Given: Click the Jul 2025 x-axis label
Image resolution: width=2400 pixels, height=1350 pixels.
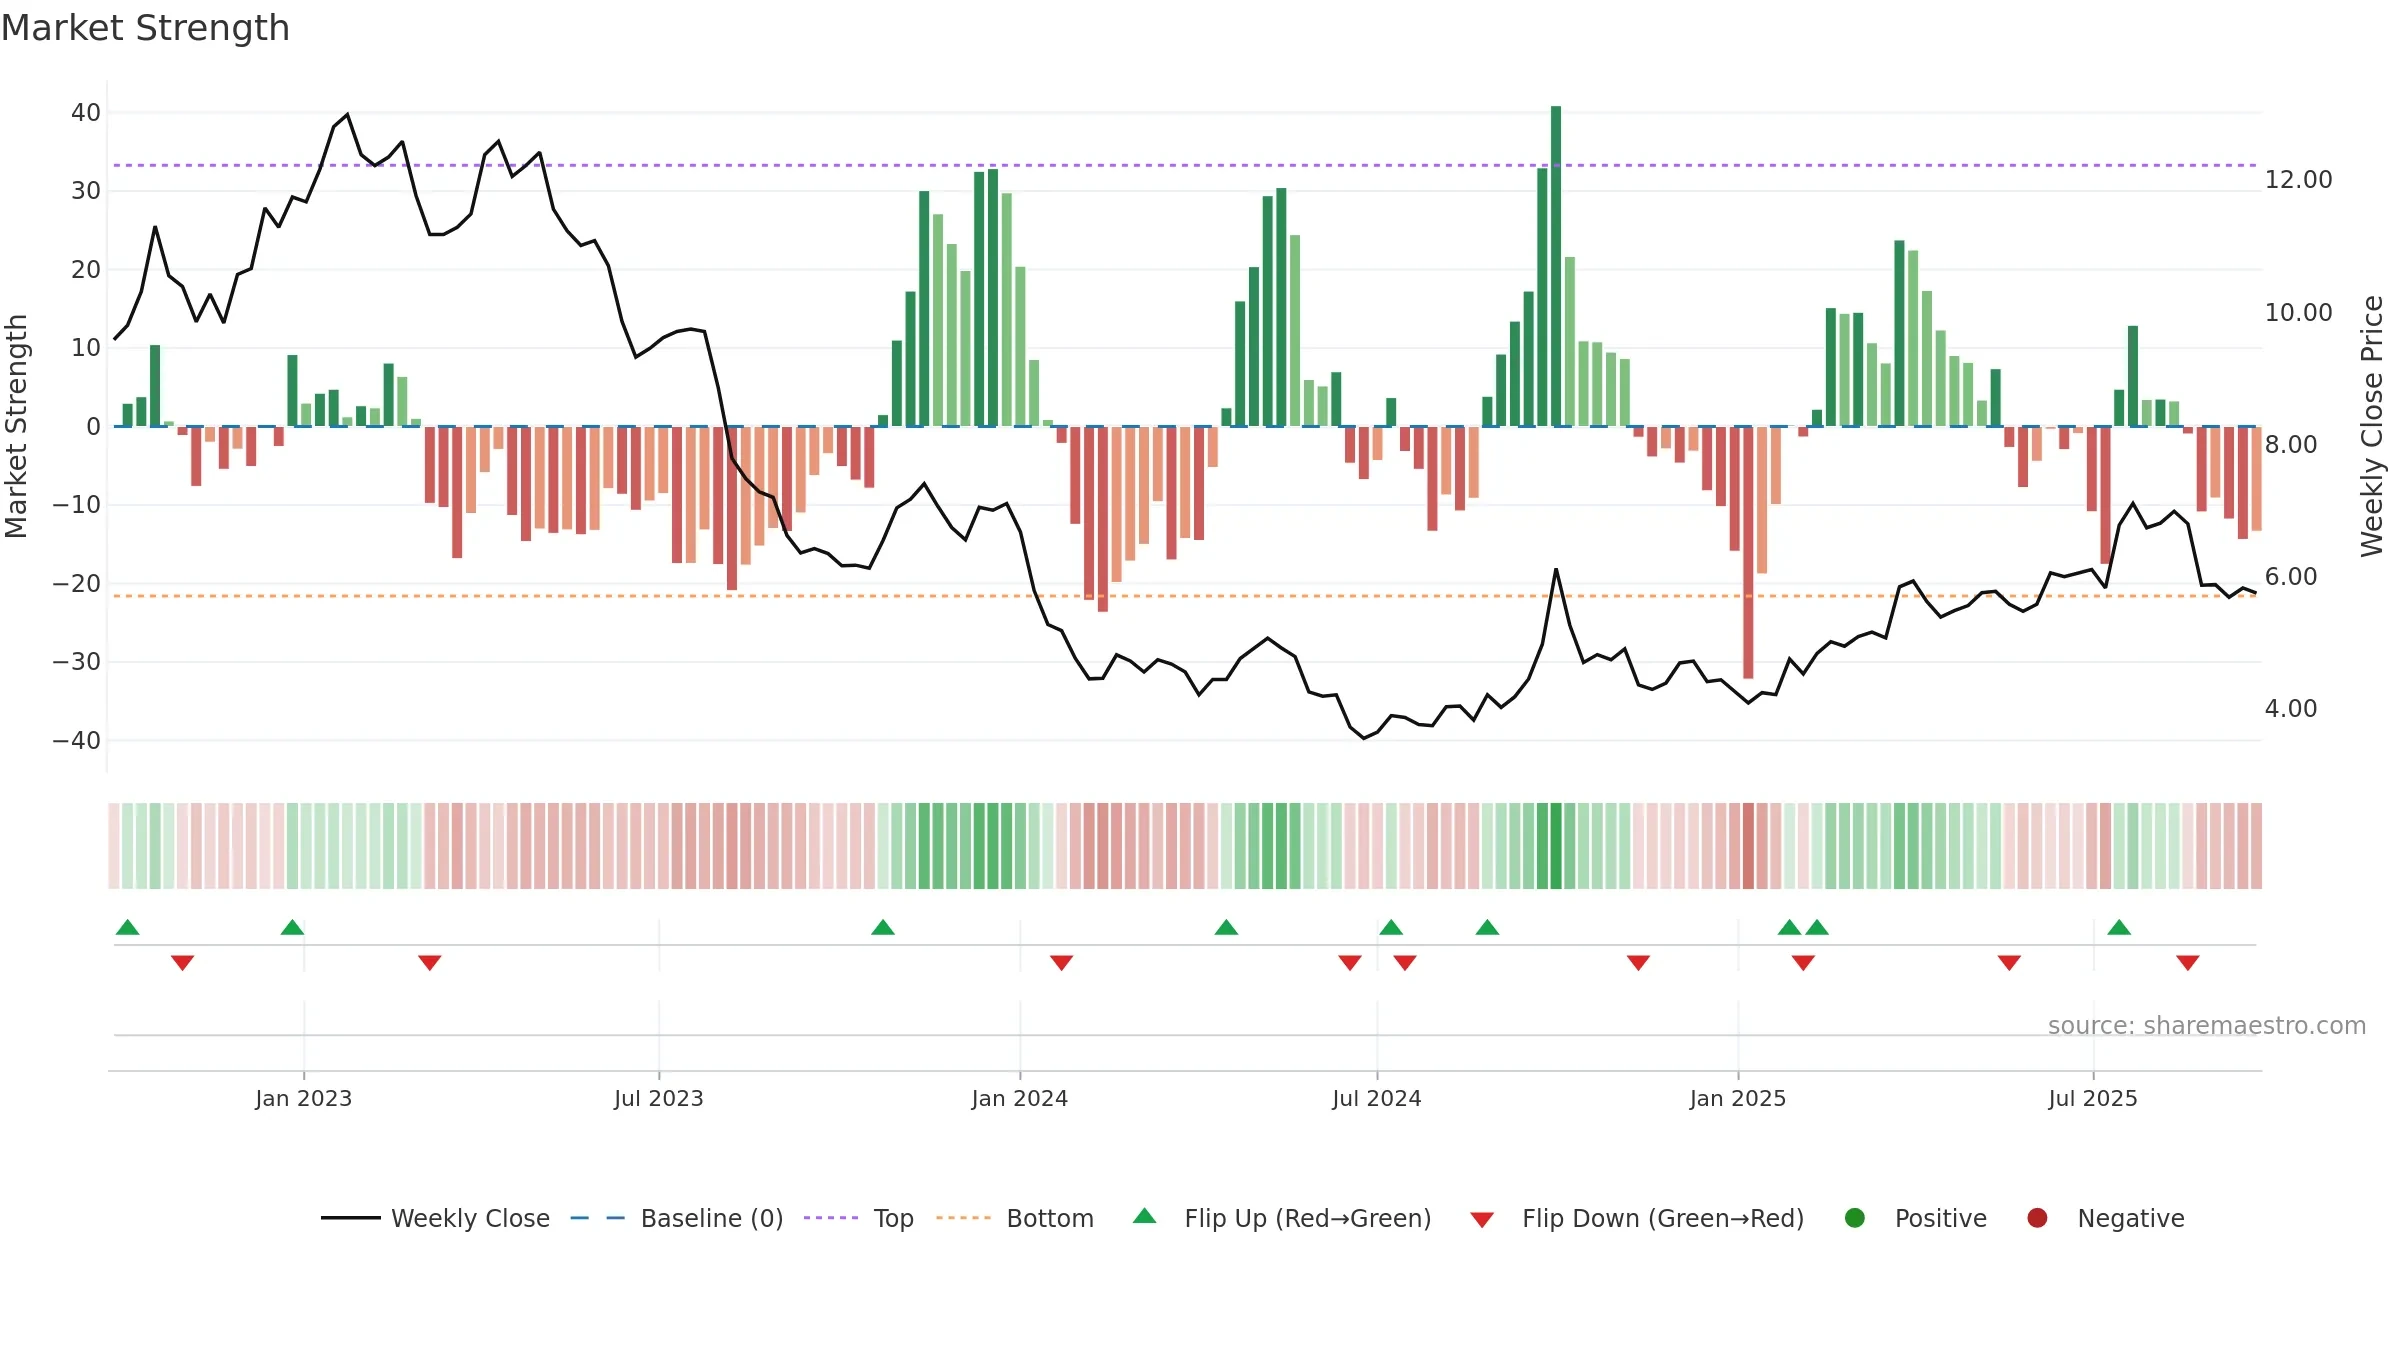Looking at the screenshot, I should tap(2093, 1098).
